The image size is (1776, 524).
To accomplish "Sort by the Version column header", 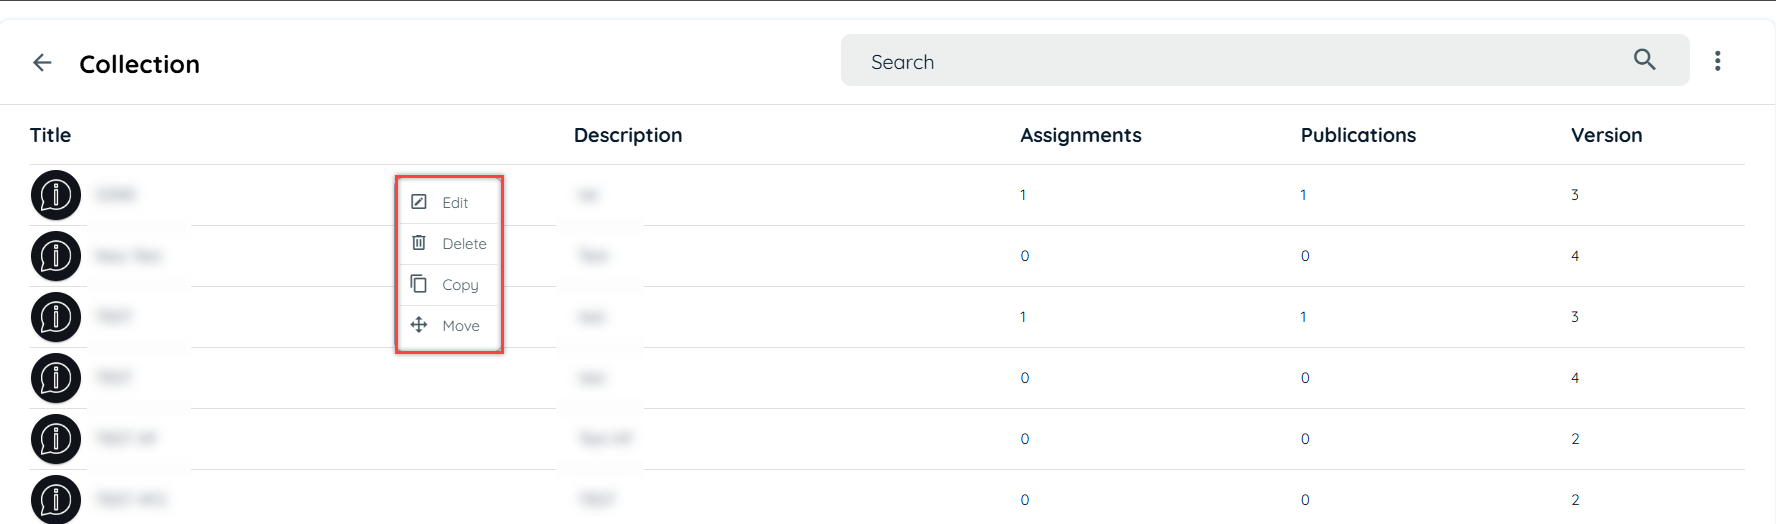I will point(1606,135).
